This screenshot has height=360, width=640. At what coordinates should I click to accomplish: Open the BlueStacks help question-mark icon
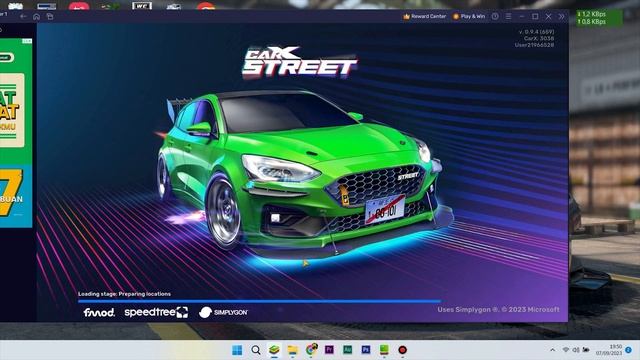pos(495,16)
